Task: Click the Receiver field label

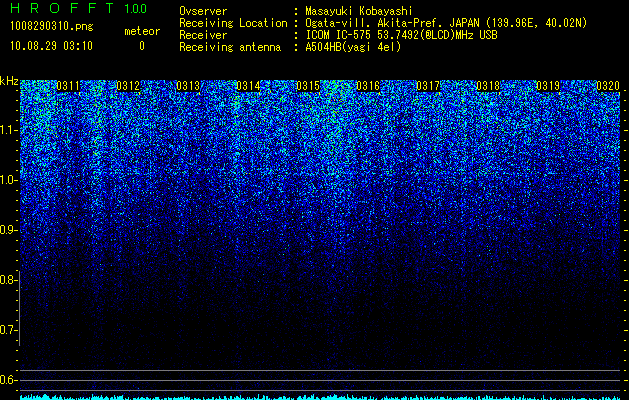Action: coord(203,35)
